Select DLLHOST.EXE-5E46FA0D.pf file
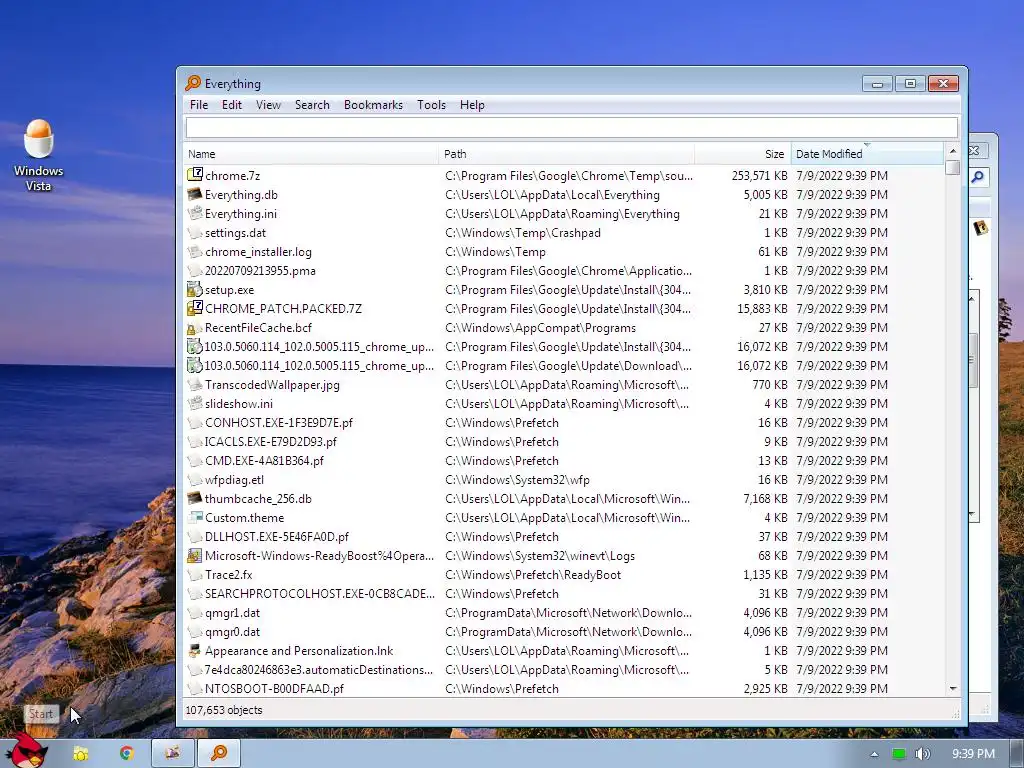1024x768 pixels. (276, 537)
